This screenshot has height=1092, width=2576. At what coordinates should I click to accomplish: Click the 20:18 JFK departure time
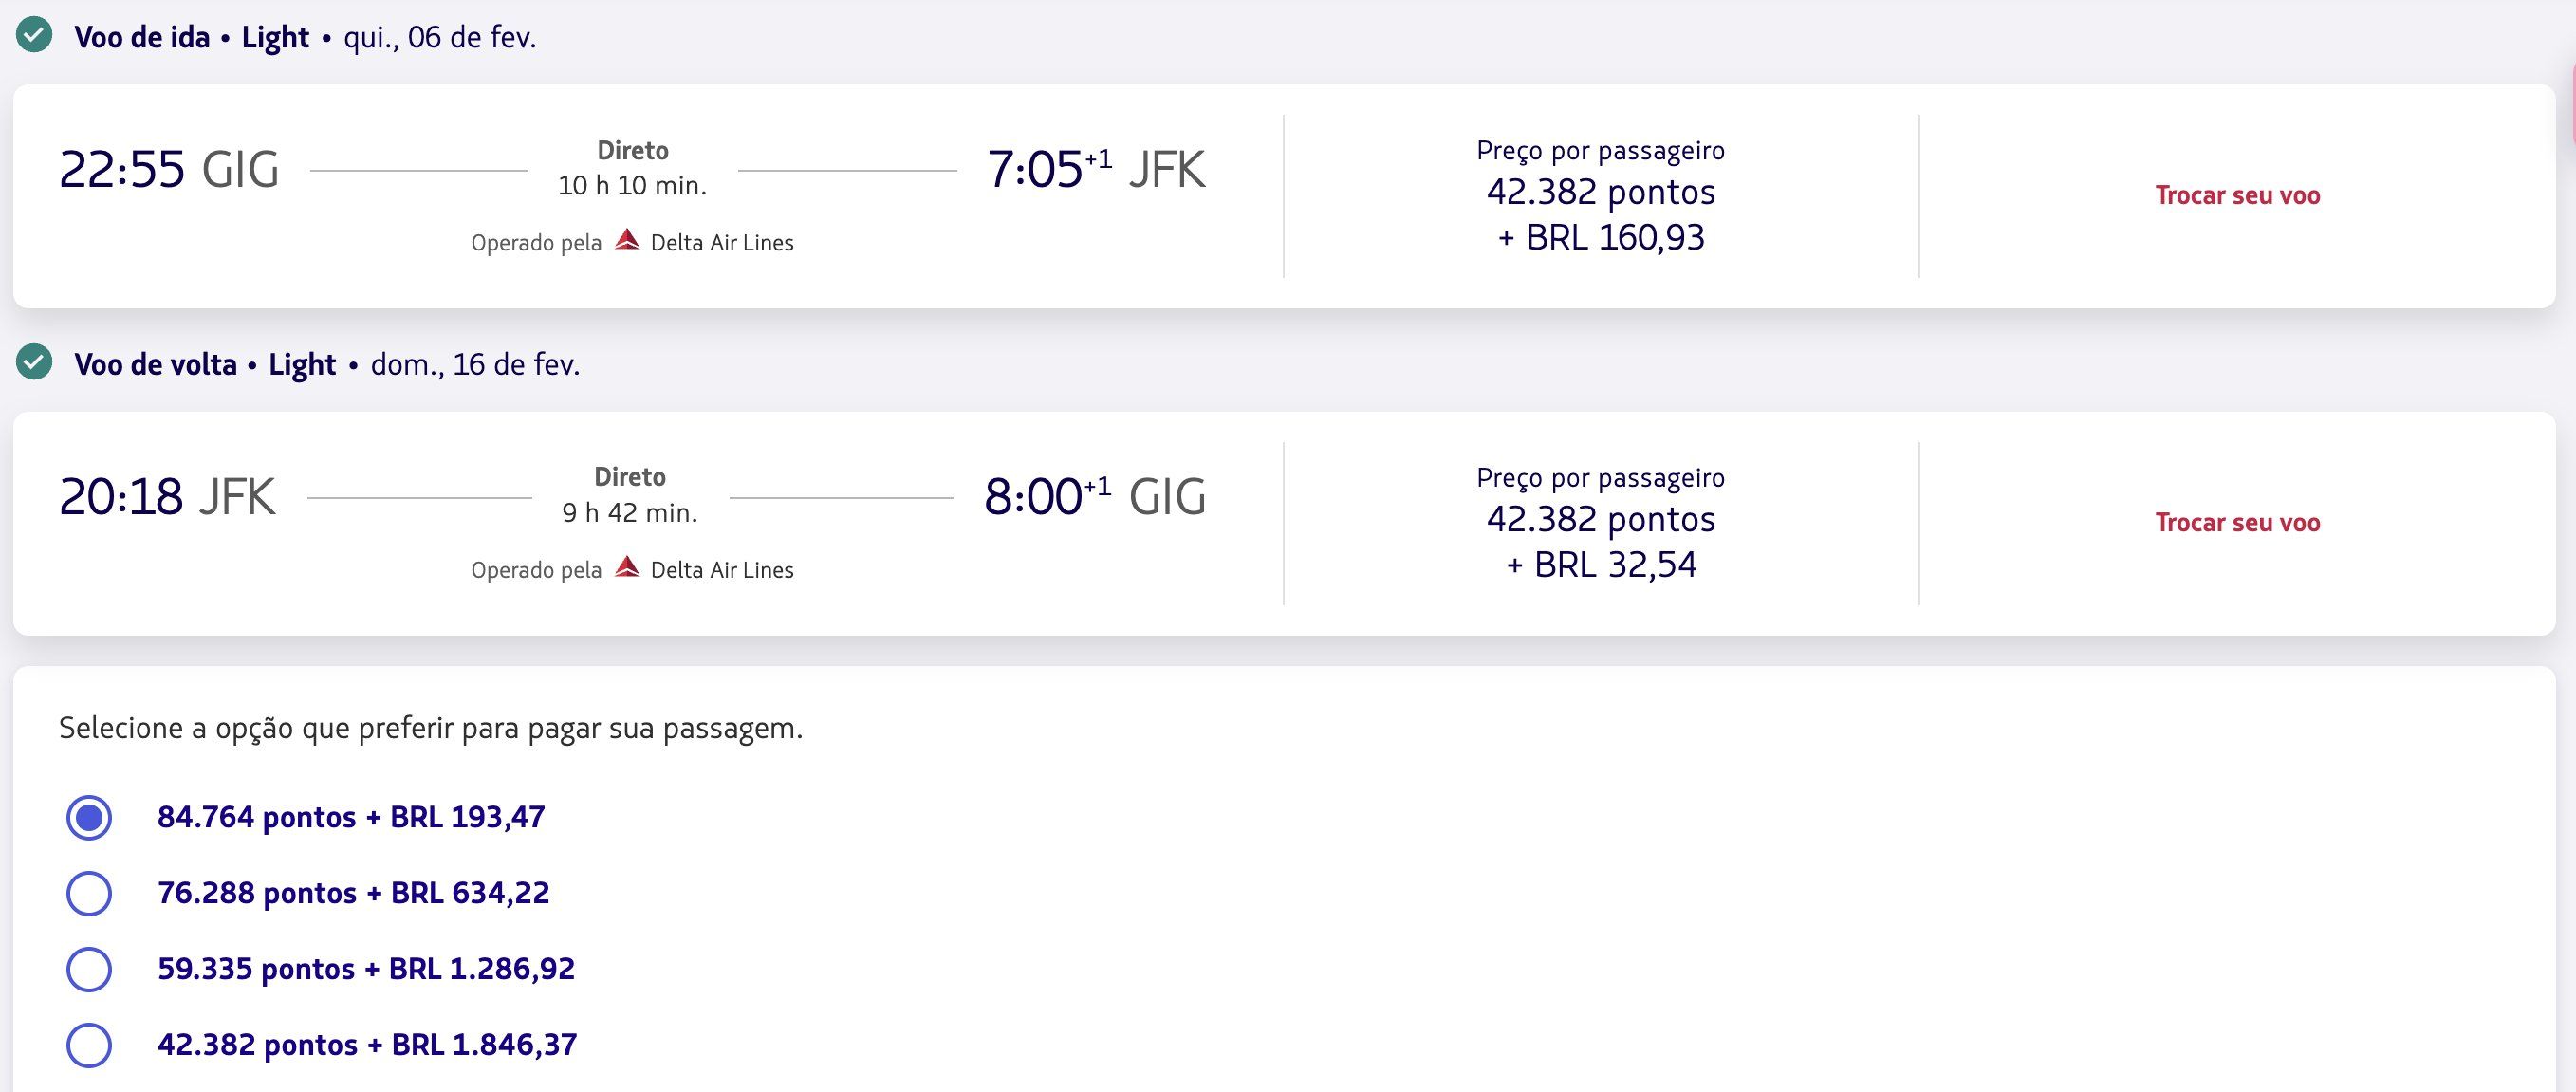(x=167, y=496)
